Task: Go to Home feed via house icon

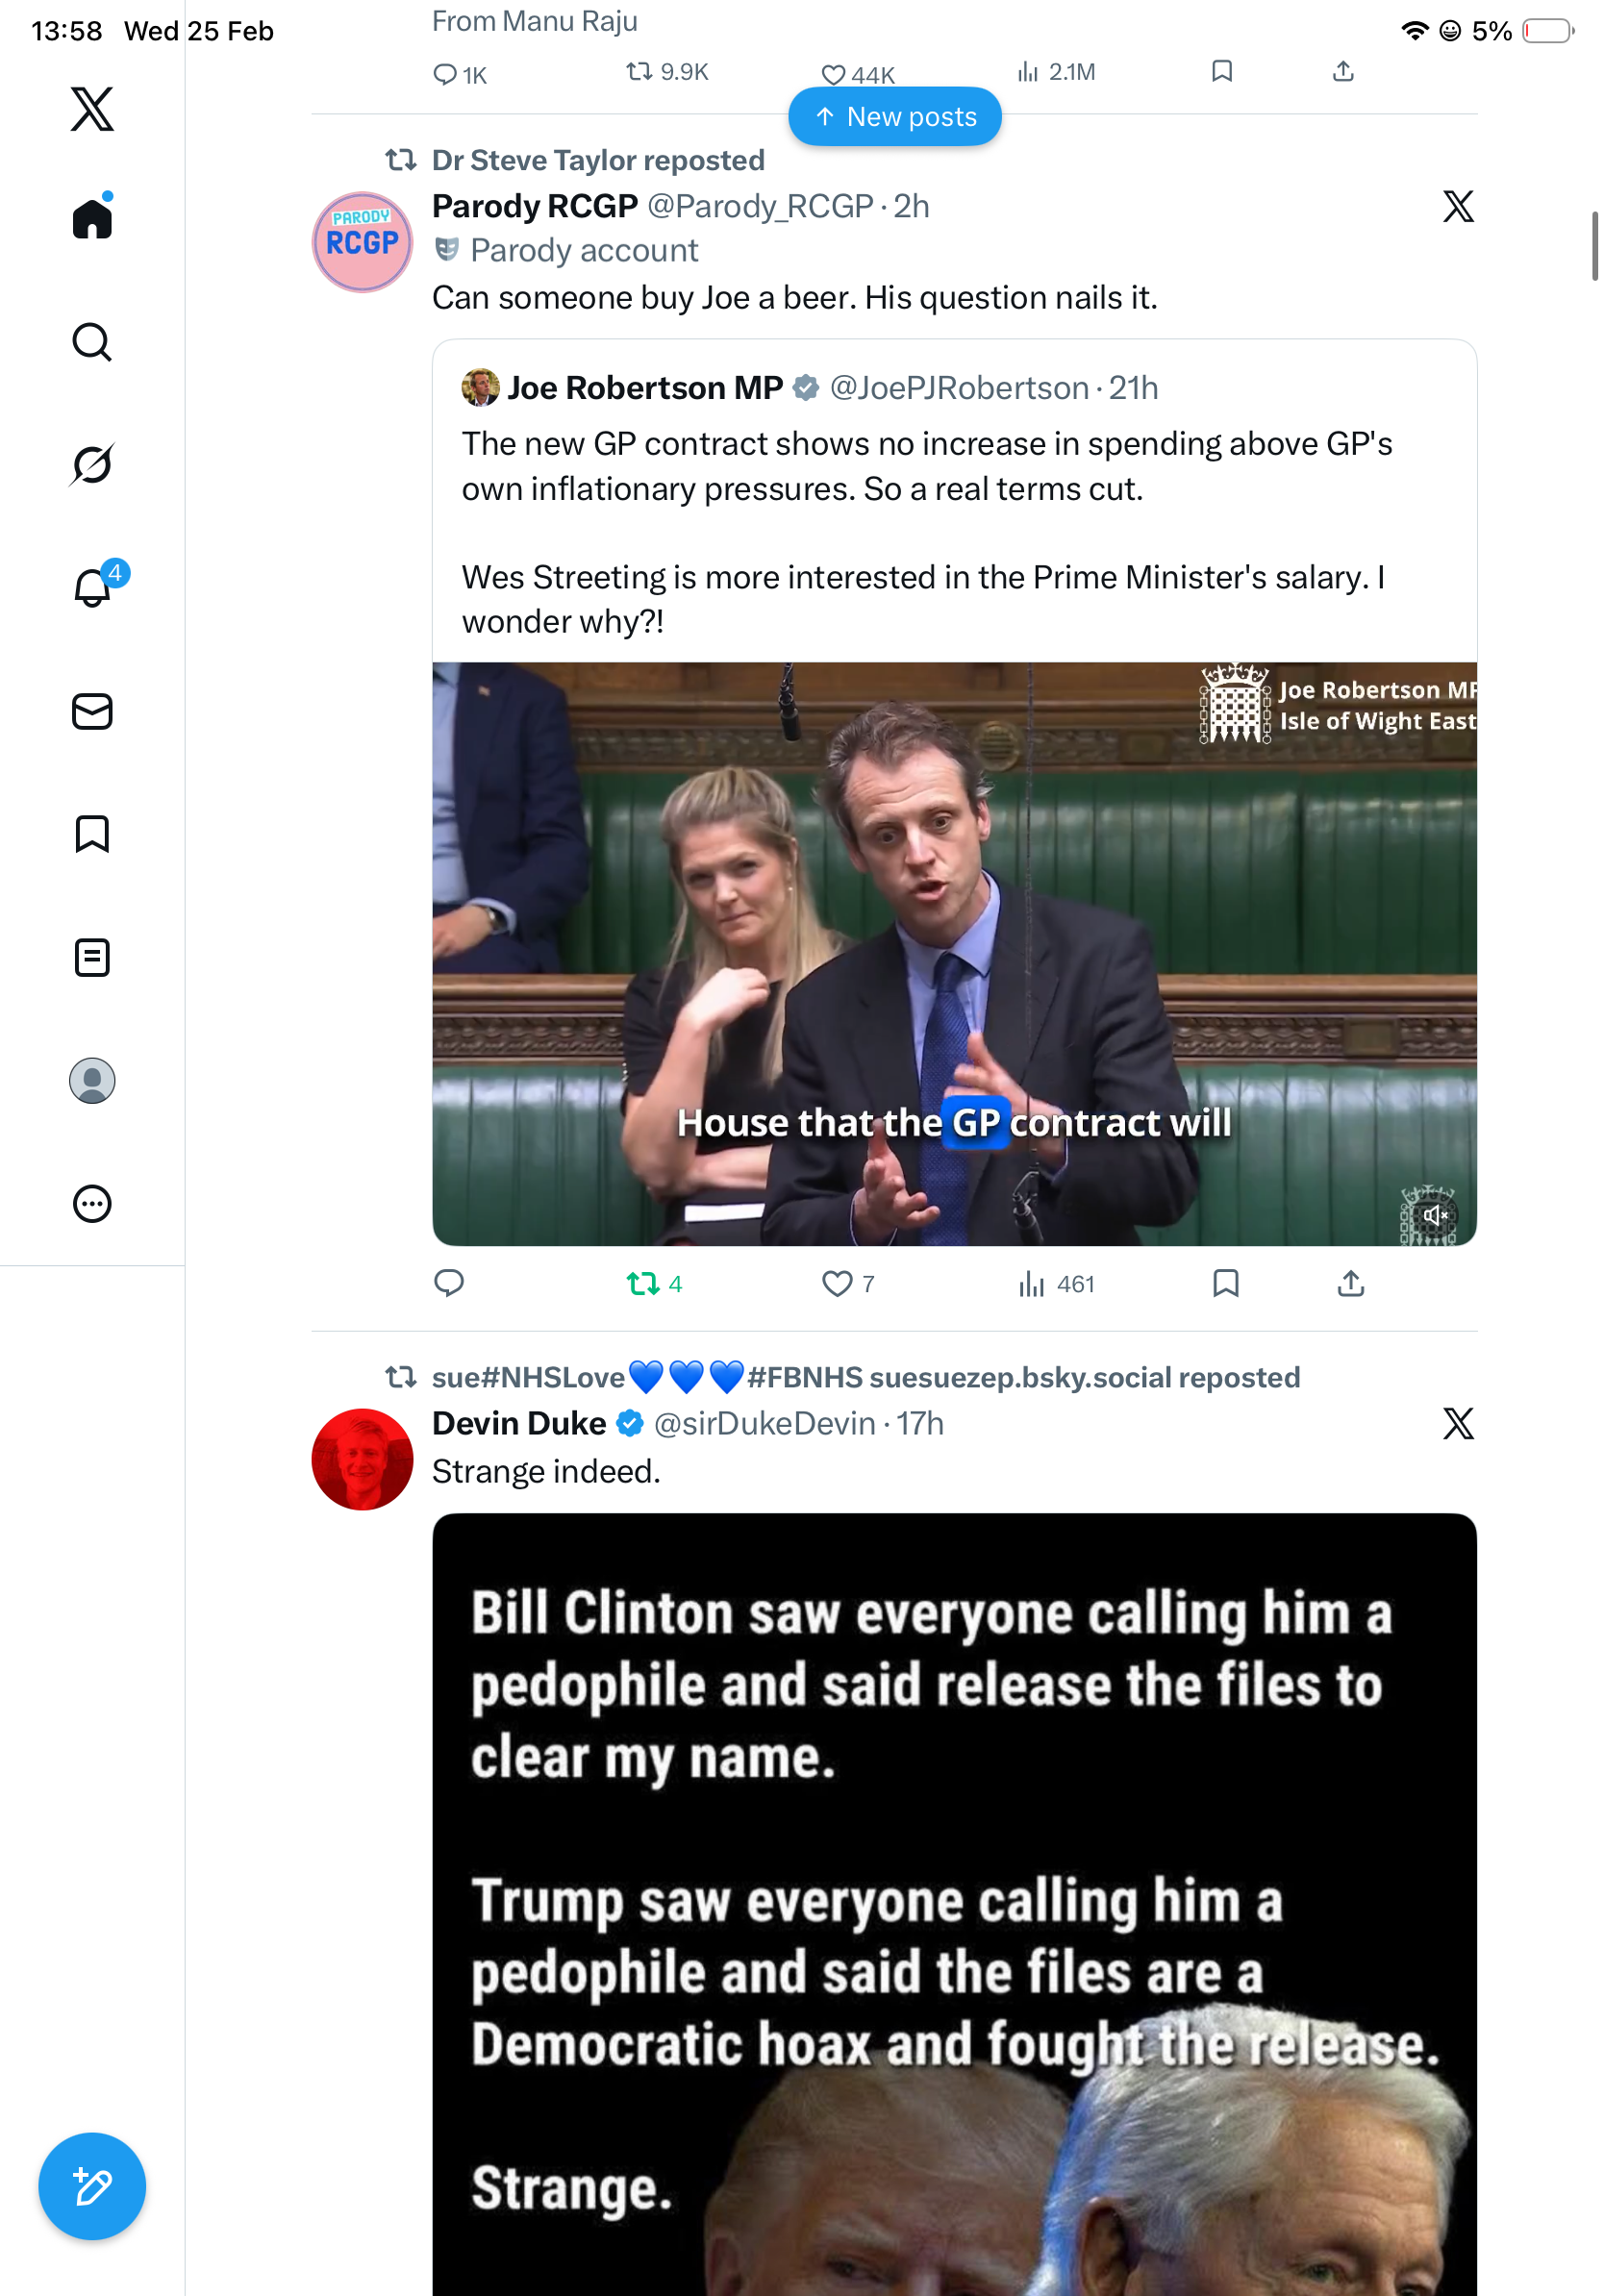Action: [92, 219]
